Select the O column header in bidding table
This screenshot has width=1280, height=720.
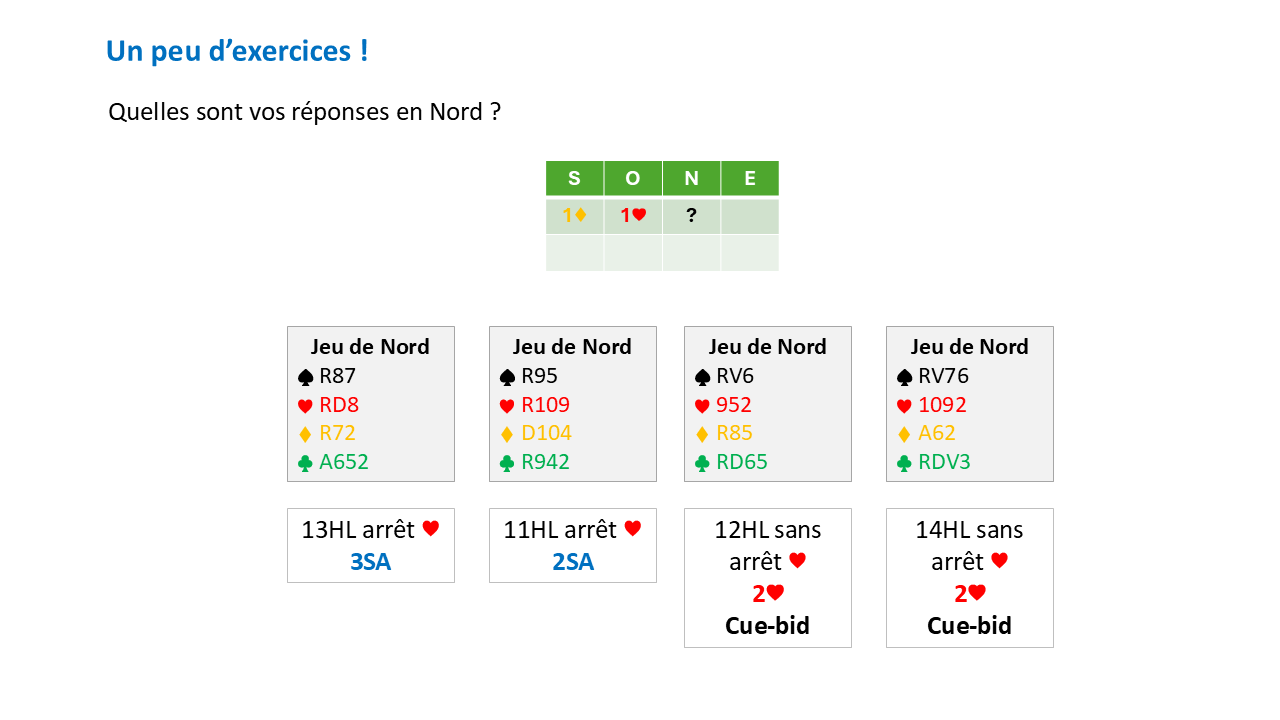pos(632,179)
